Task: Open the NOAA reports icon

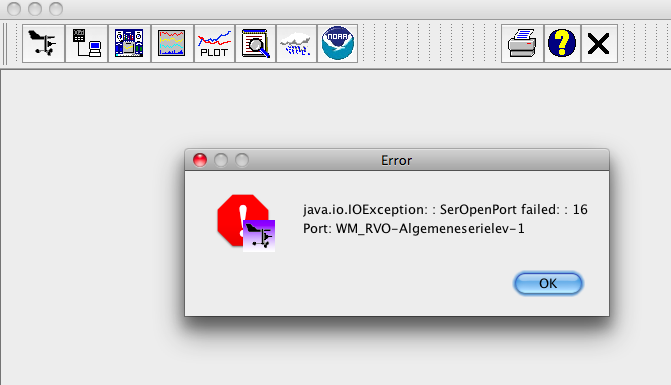Action: (x=337, y=43)
